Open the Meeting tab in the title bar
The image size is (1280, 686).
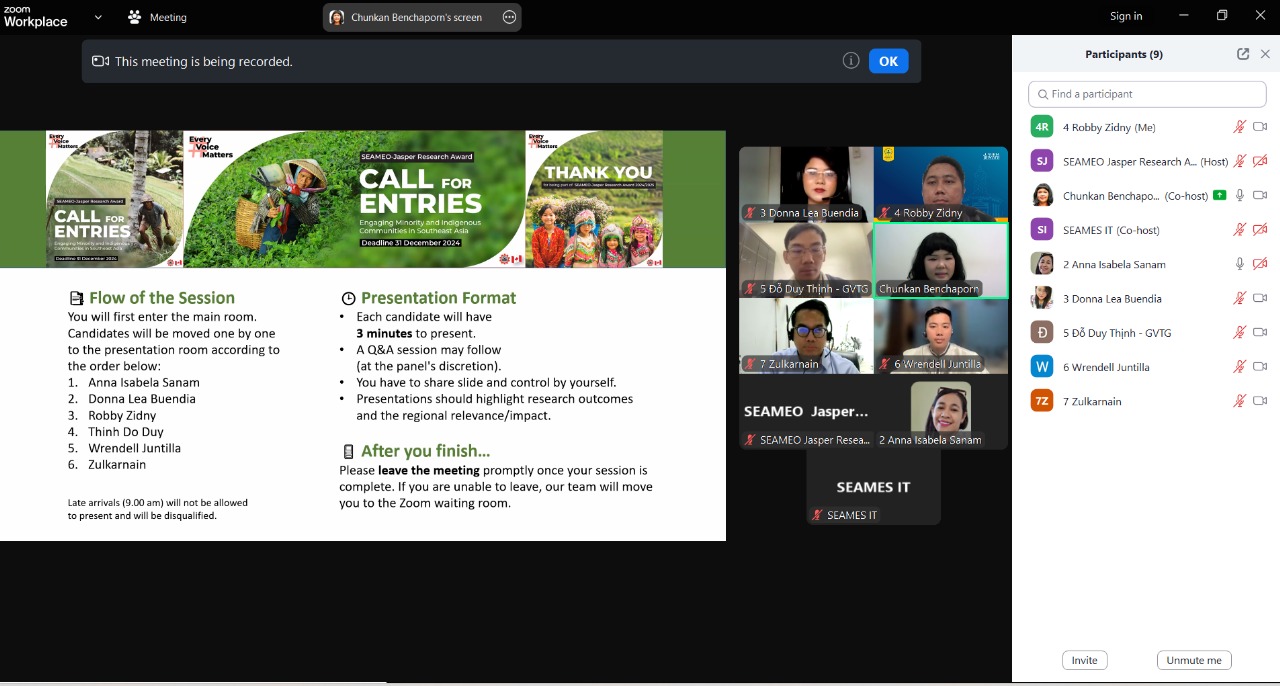click(157, 17)
